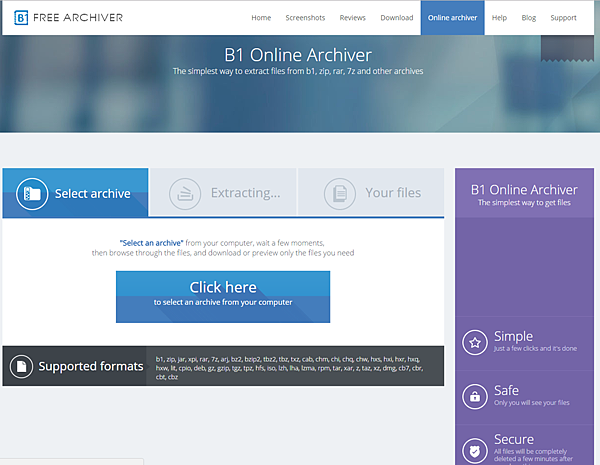Screen dimensions: 600x465
Task: Open the Download page
Action: 397,18
